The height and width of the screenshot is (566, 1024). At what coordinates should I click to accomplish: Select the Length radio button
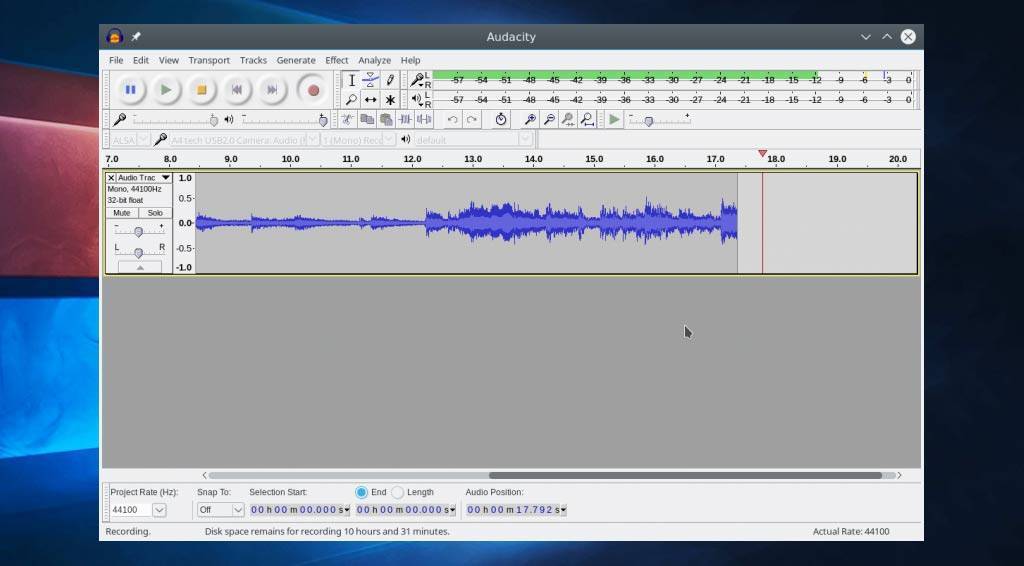398,492
